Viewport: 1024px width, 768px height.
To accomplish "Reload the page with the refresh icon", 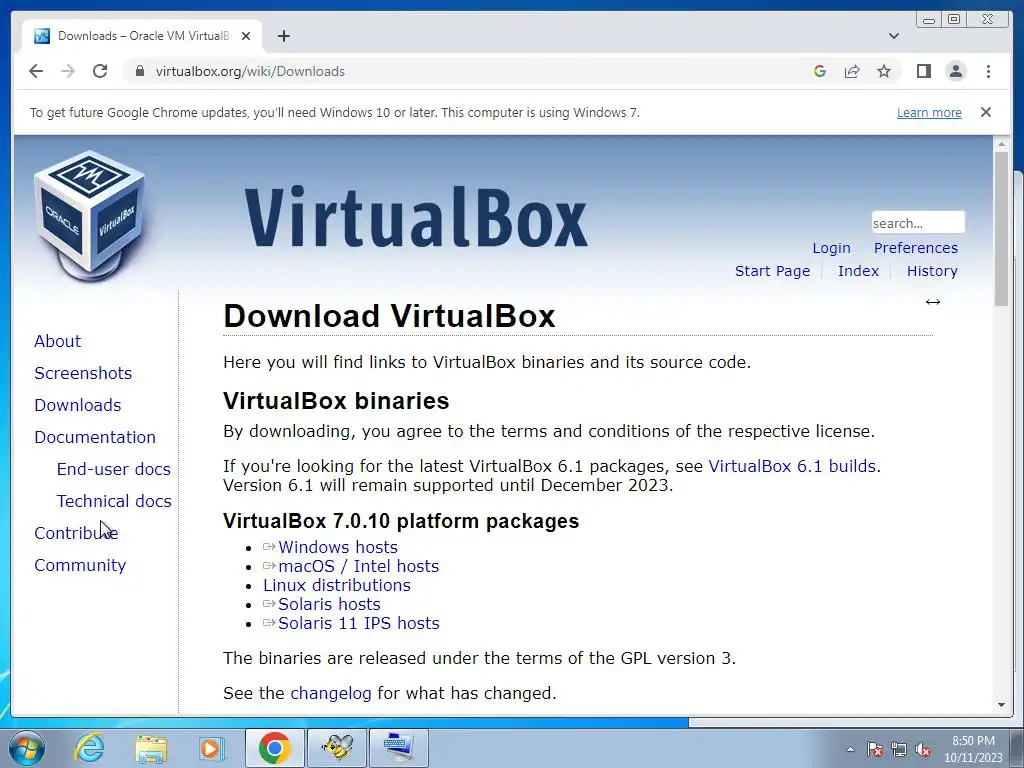I will 100,71.
